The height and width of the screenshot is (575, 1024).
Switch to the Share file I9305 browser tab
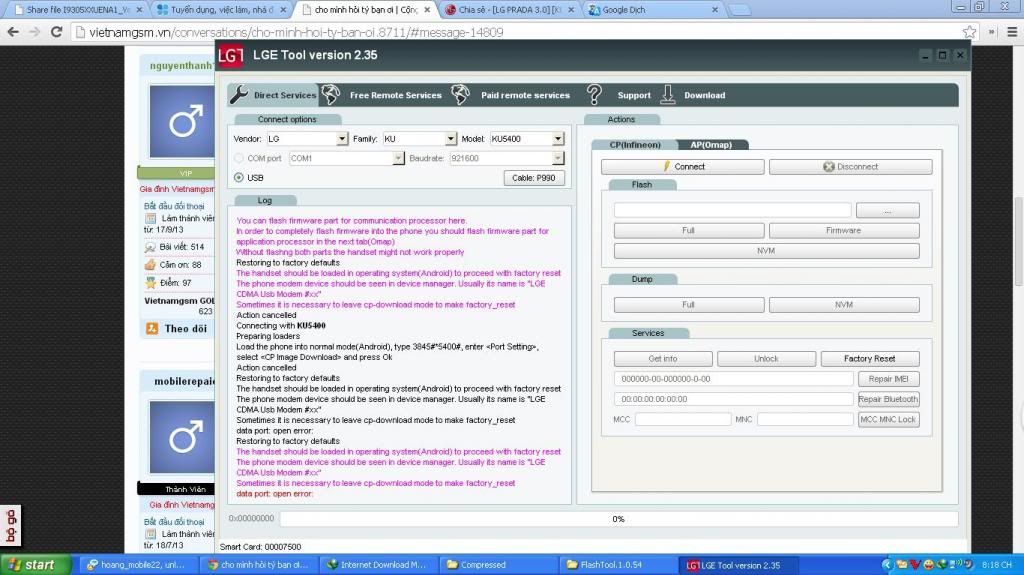click(77, 10)
